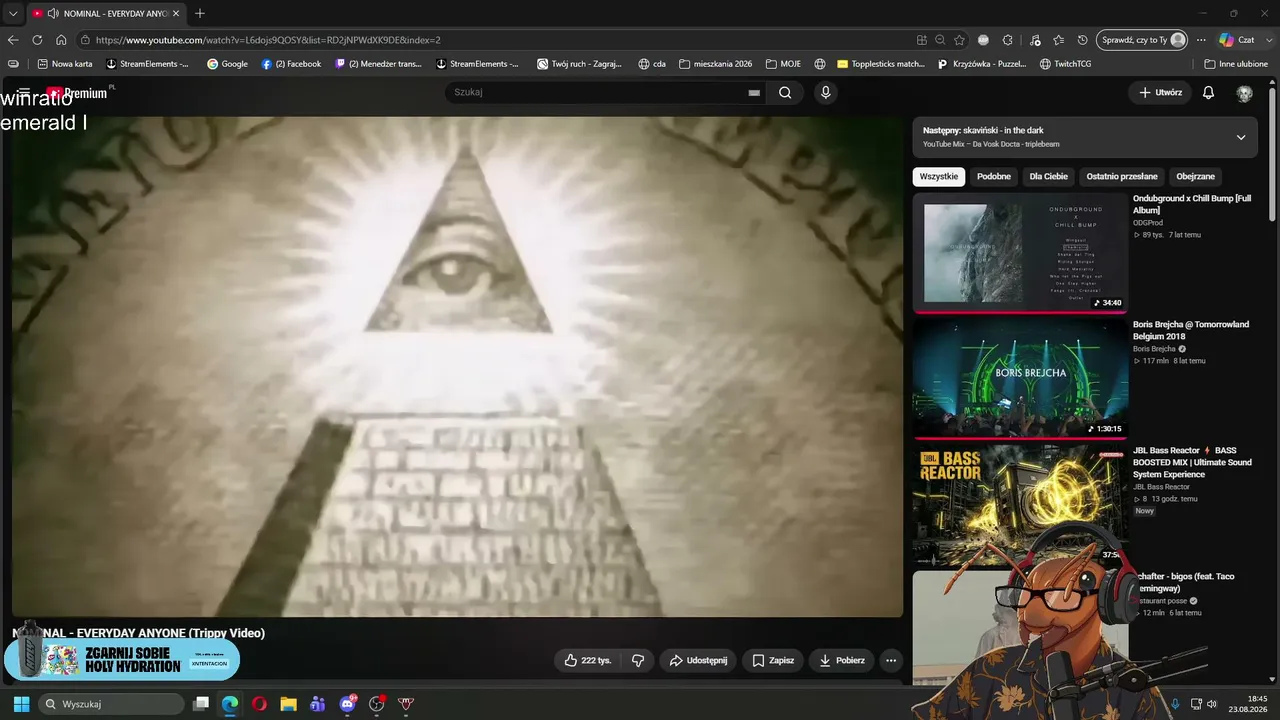1280x720 pixels.
Task: Open the cda bookmark
Action: click(652, 64)
